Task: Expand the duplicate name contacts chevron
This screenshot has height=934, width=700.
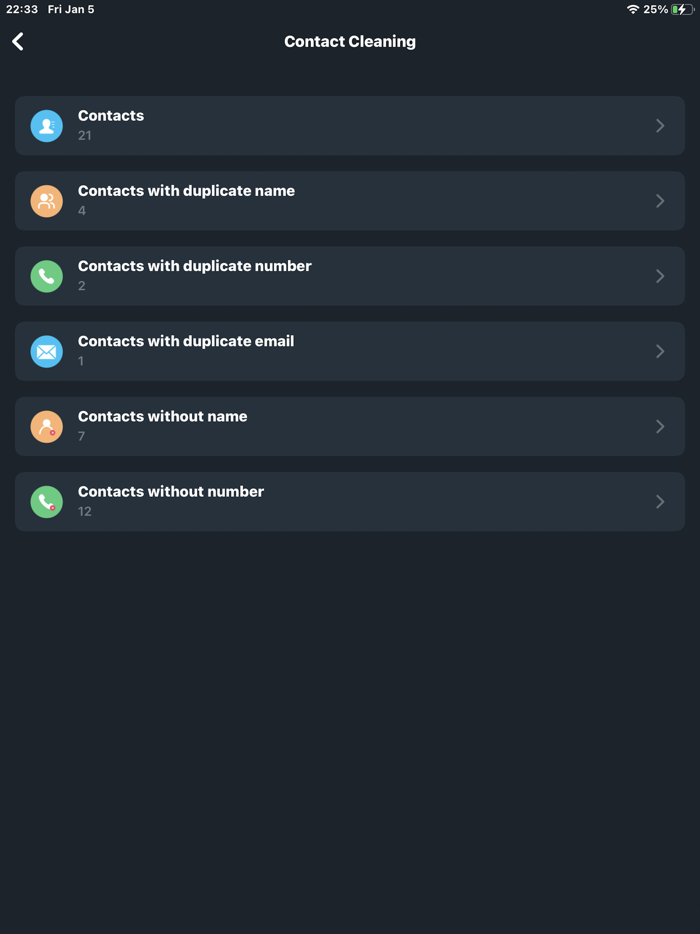Action: point(660,200)
